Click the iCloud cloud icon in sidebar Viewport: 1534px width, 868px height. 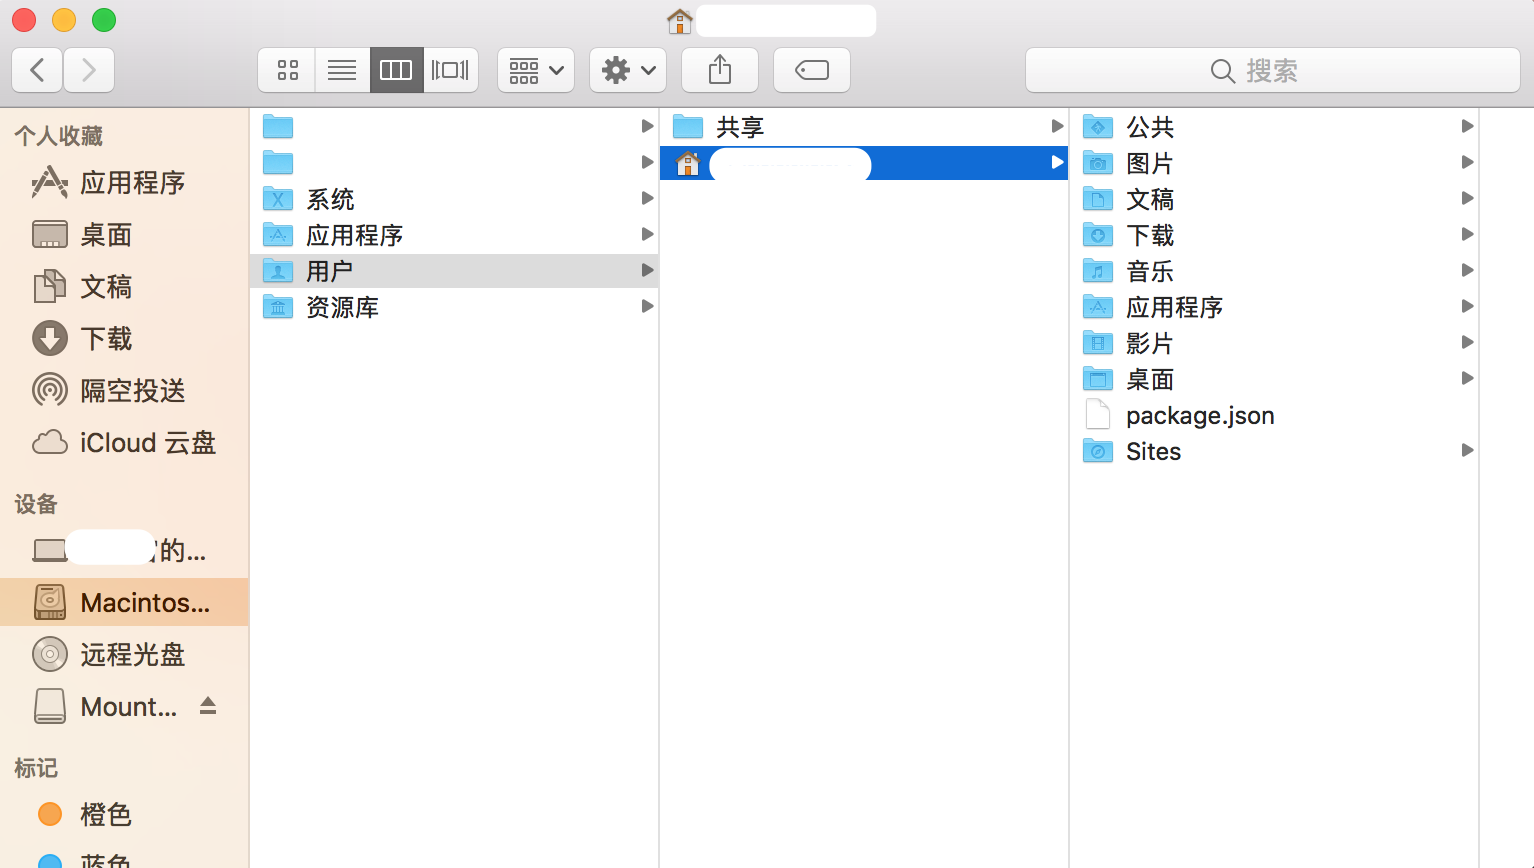coord(50,443)
